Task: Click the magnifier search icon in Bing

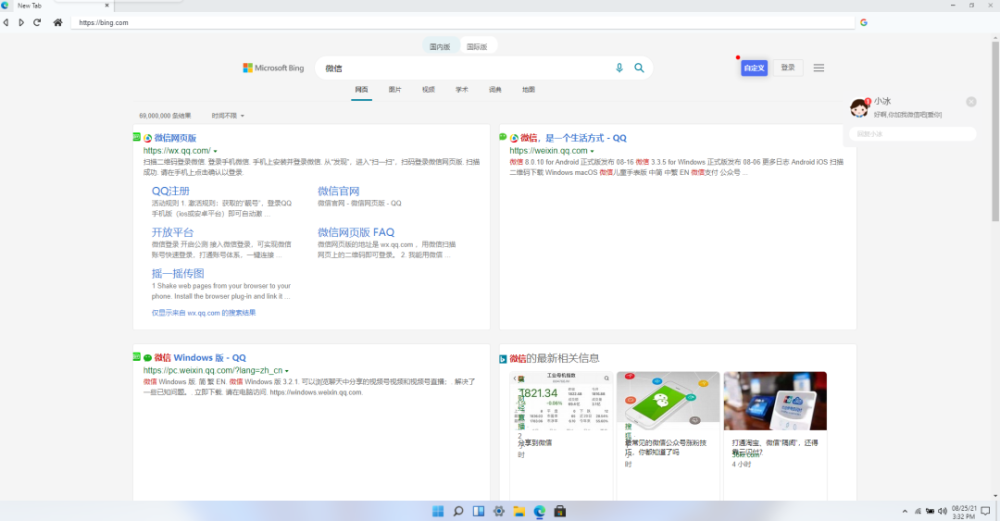Action: click(639, 68)
